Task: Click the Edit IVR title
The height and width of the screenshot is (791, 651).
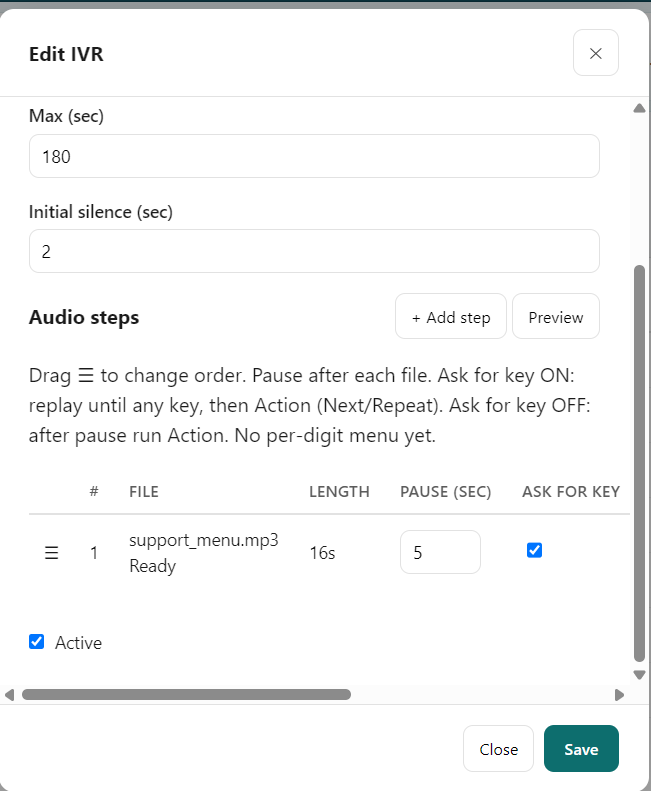Action: click(x=66, y=54)
